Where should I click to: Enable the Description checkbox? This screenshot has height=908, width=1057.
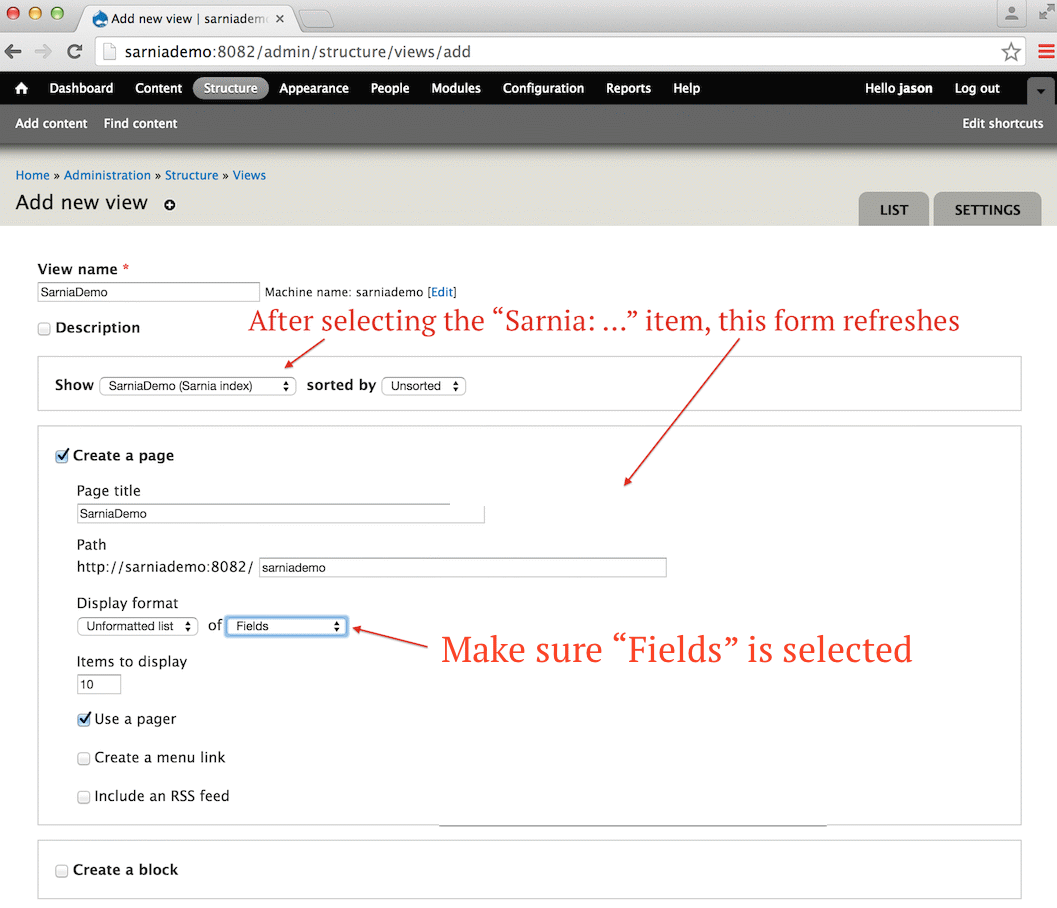click(44, 329)
